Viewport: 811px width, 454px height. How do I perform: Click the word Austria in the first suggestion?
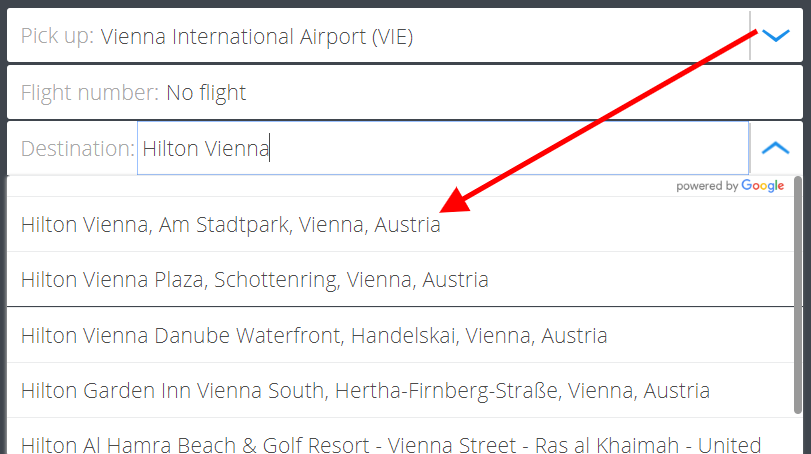point(407,225)
